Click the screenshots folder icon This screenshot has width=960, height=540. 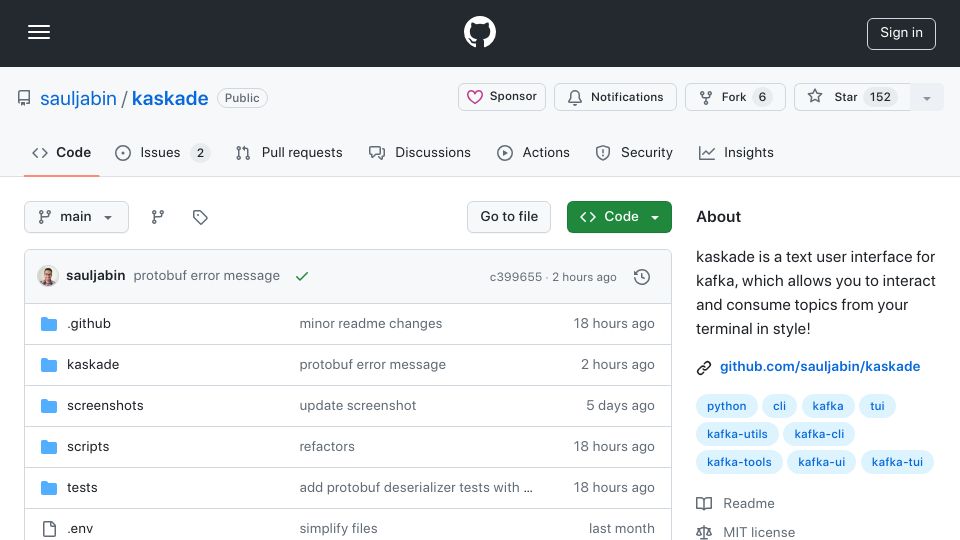pyautogui.click(x=49, y=405)
